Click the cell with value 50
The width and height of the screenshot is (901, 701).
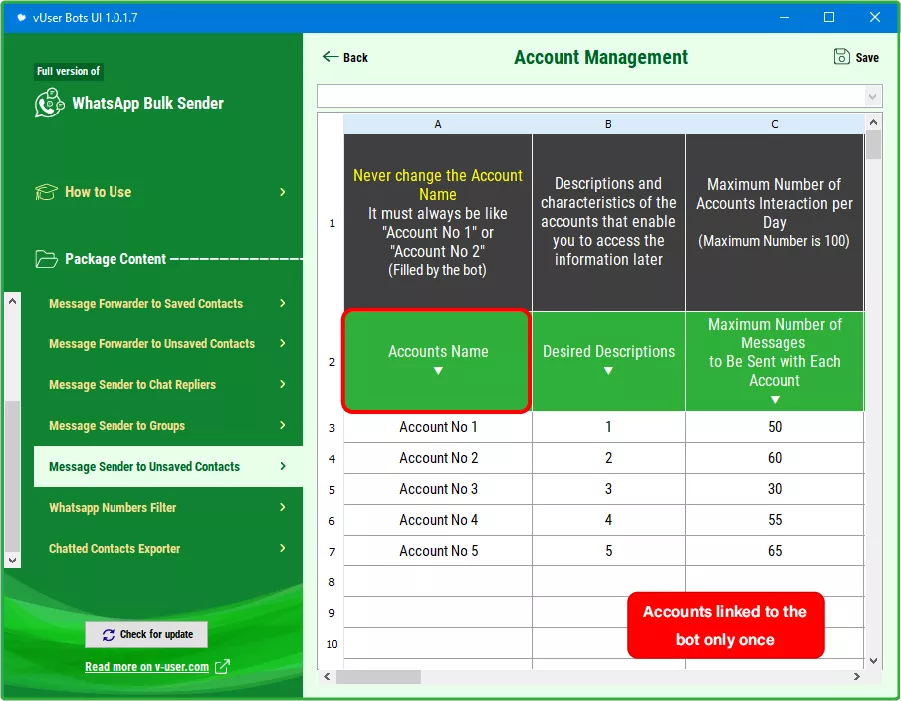(775, 427)
